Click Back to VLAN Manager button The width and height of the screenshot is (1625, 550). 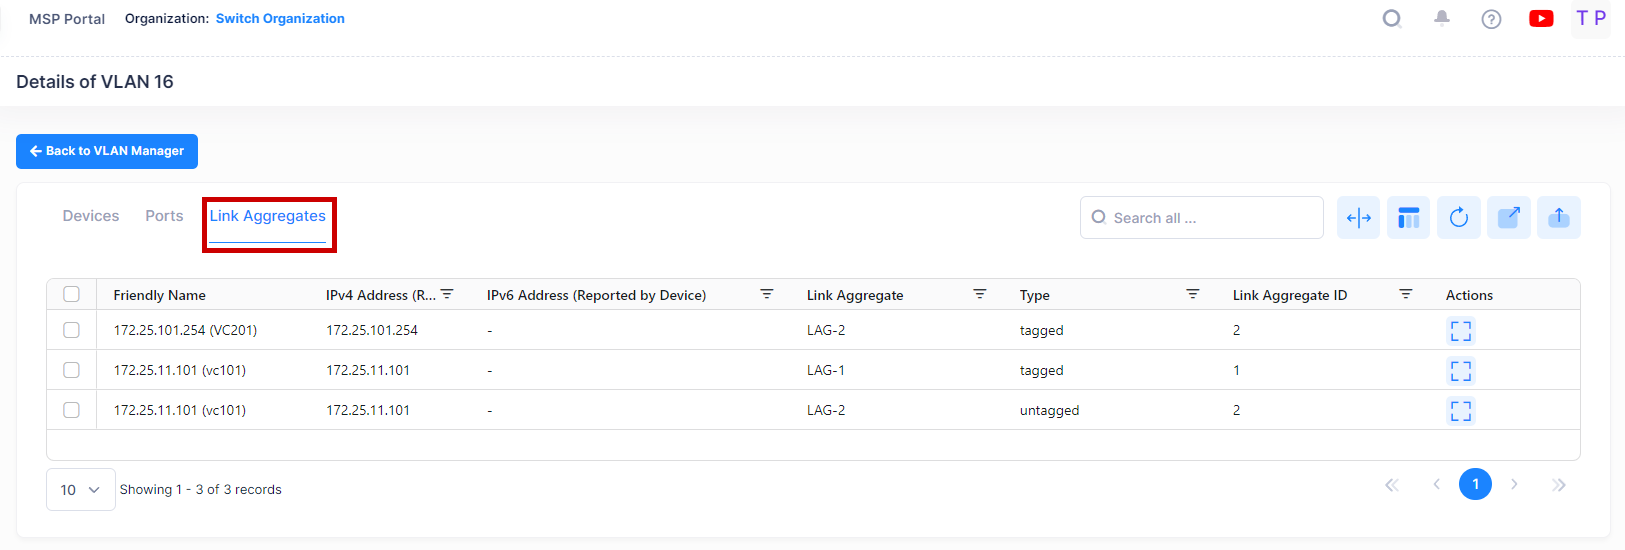[107, 151]
